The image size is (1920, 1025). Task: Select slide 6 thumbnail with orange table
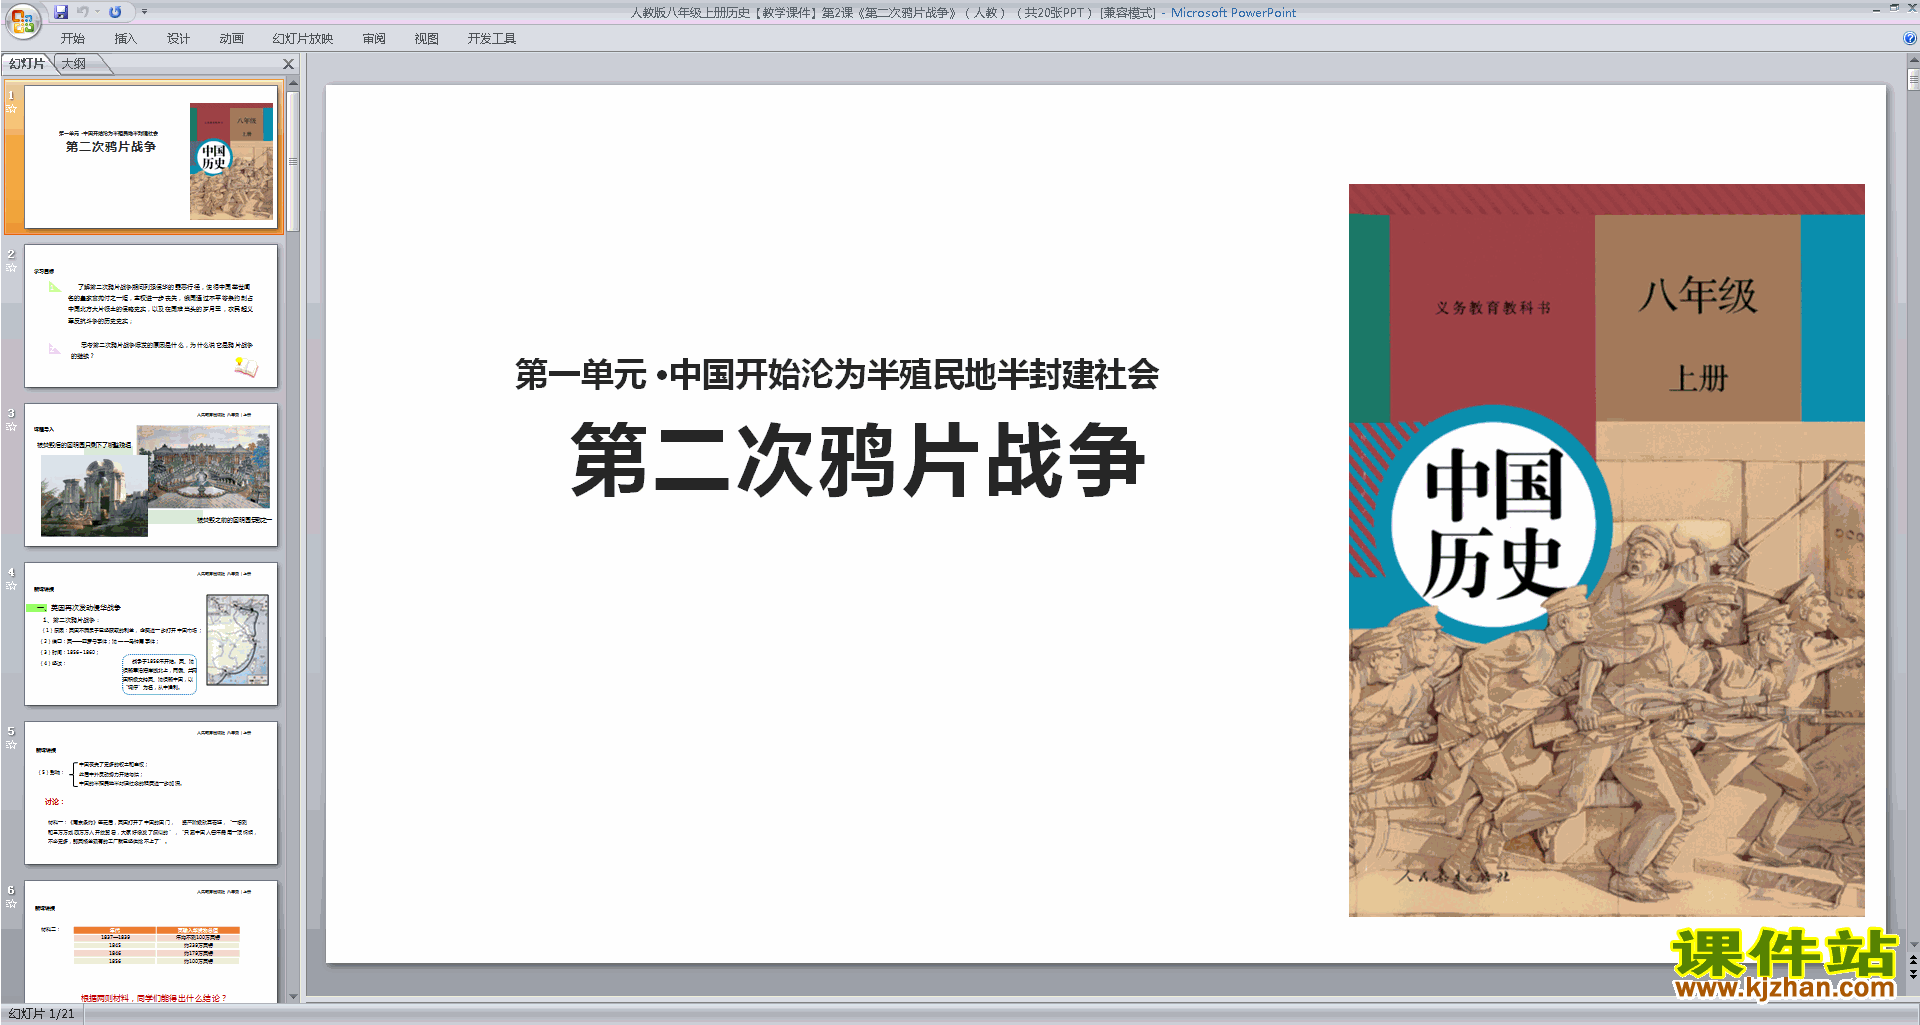coord(151,941)
